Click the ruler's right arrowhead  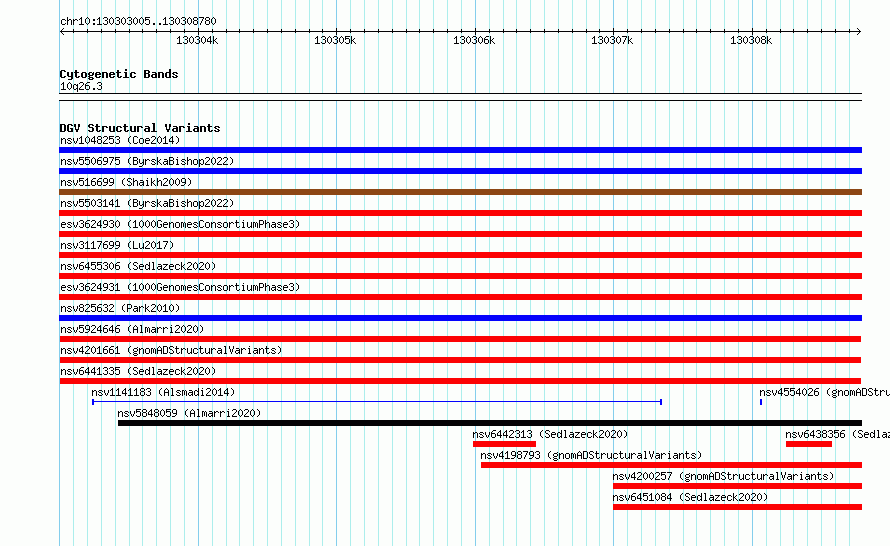coord(858,31)
